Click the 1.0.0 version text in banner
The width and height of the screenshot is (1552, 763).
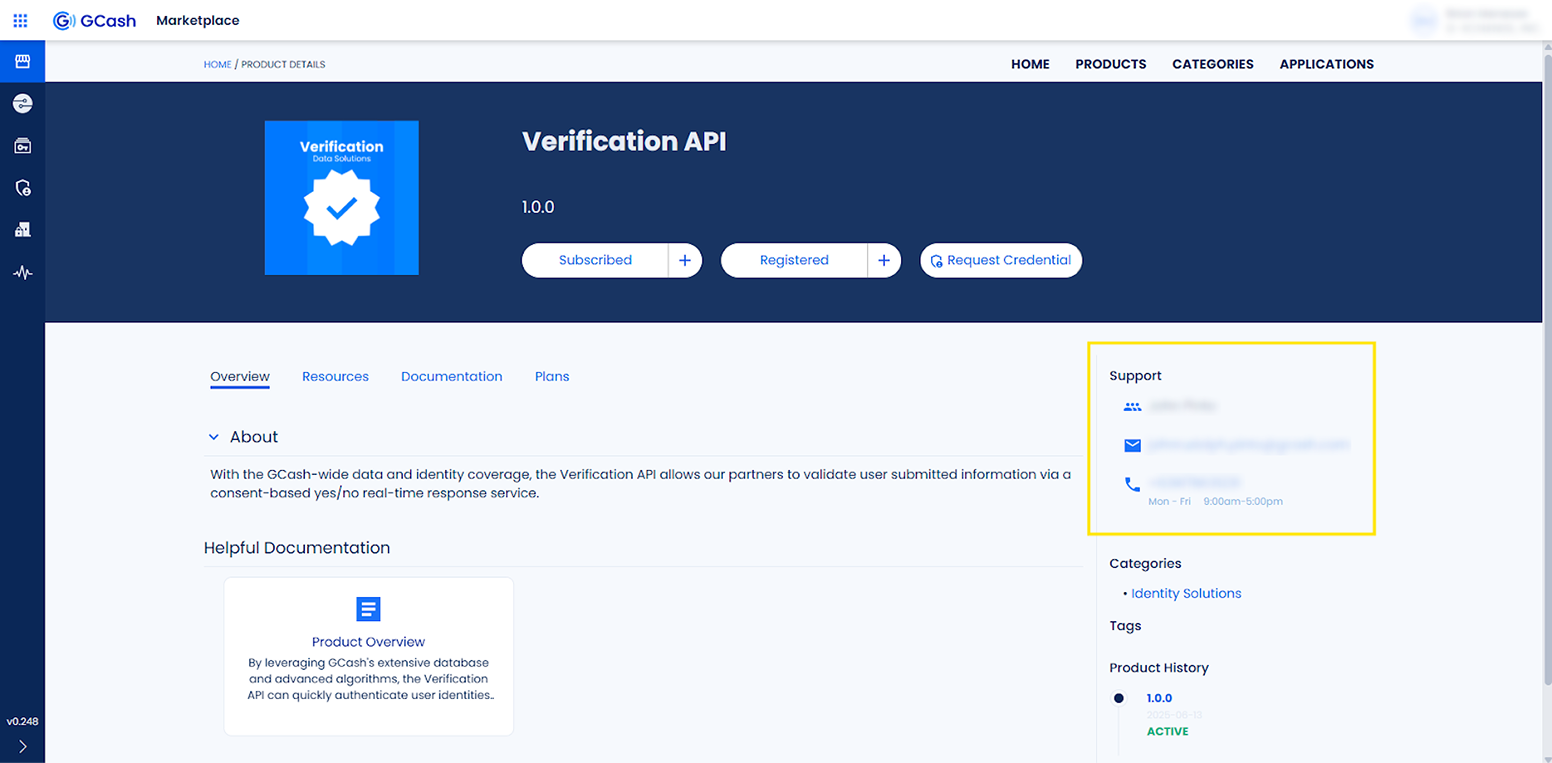pyautogui.click(x=538, y=208)
